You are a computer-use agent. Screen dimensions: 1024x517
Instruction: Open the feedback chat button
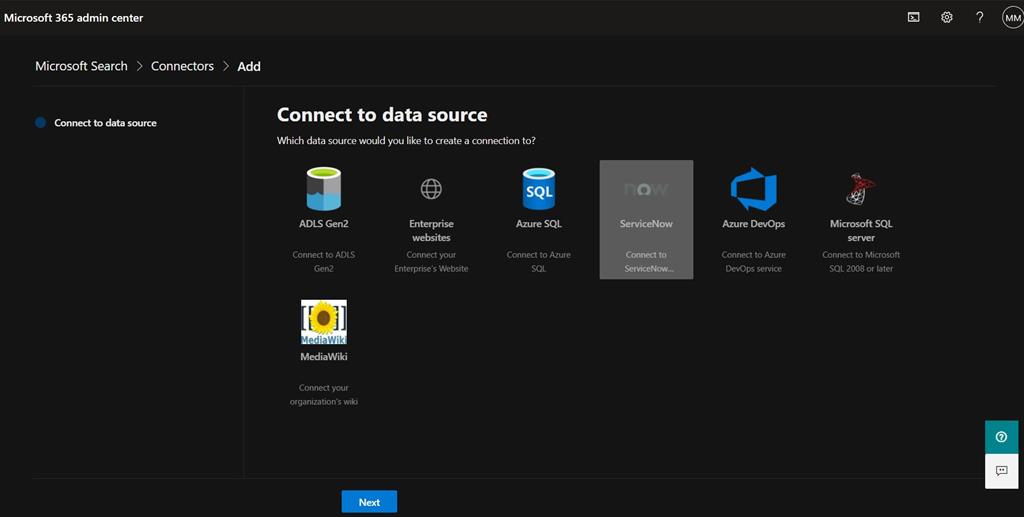click(x=1001, y=471)
